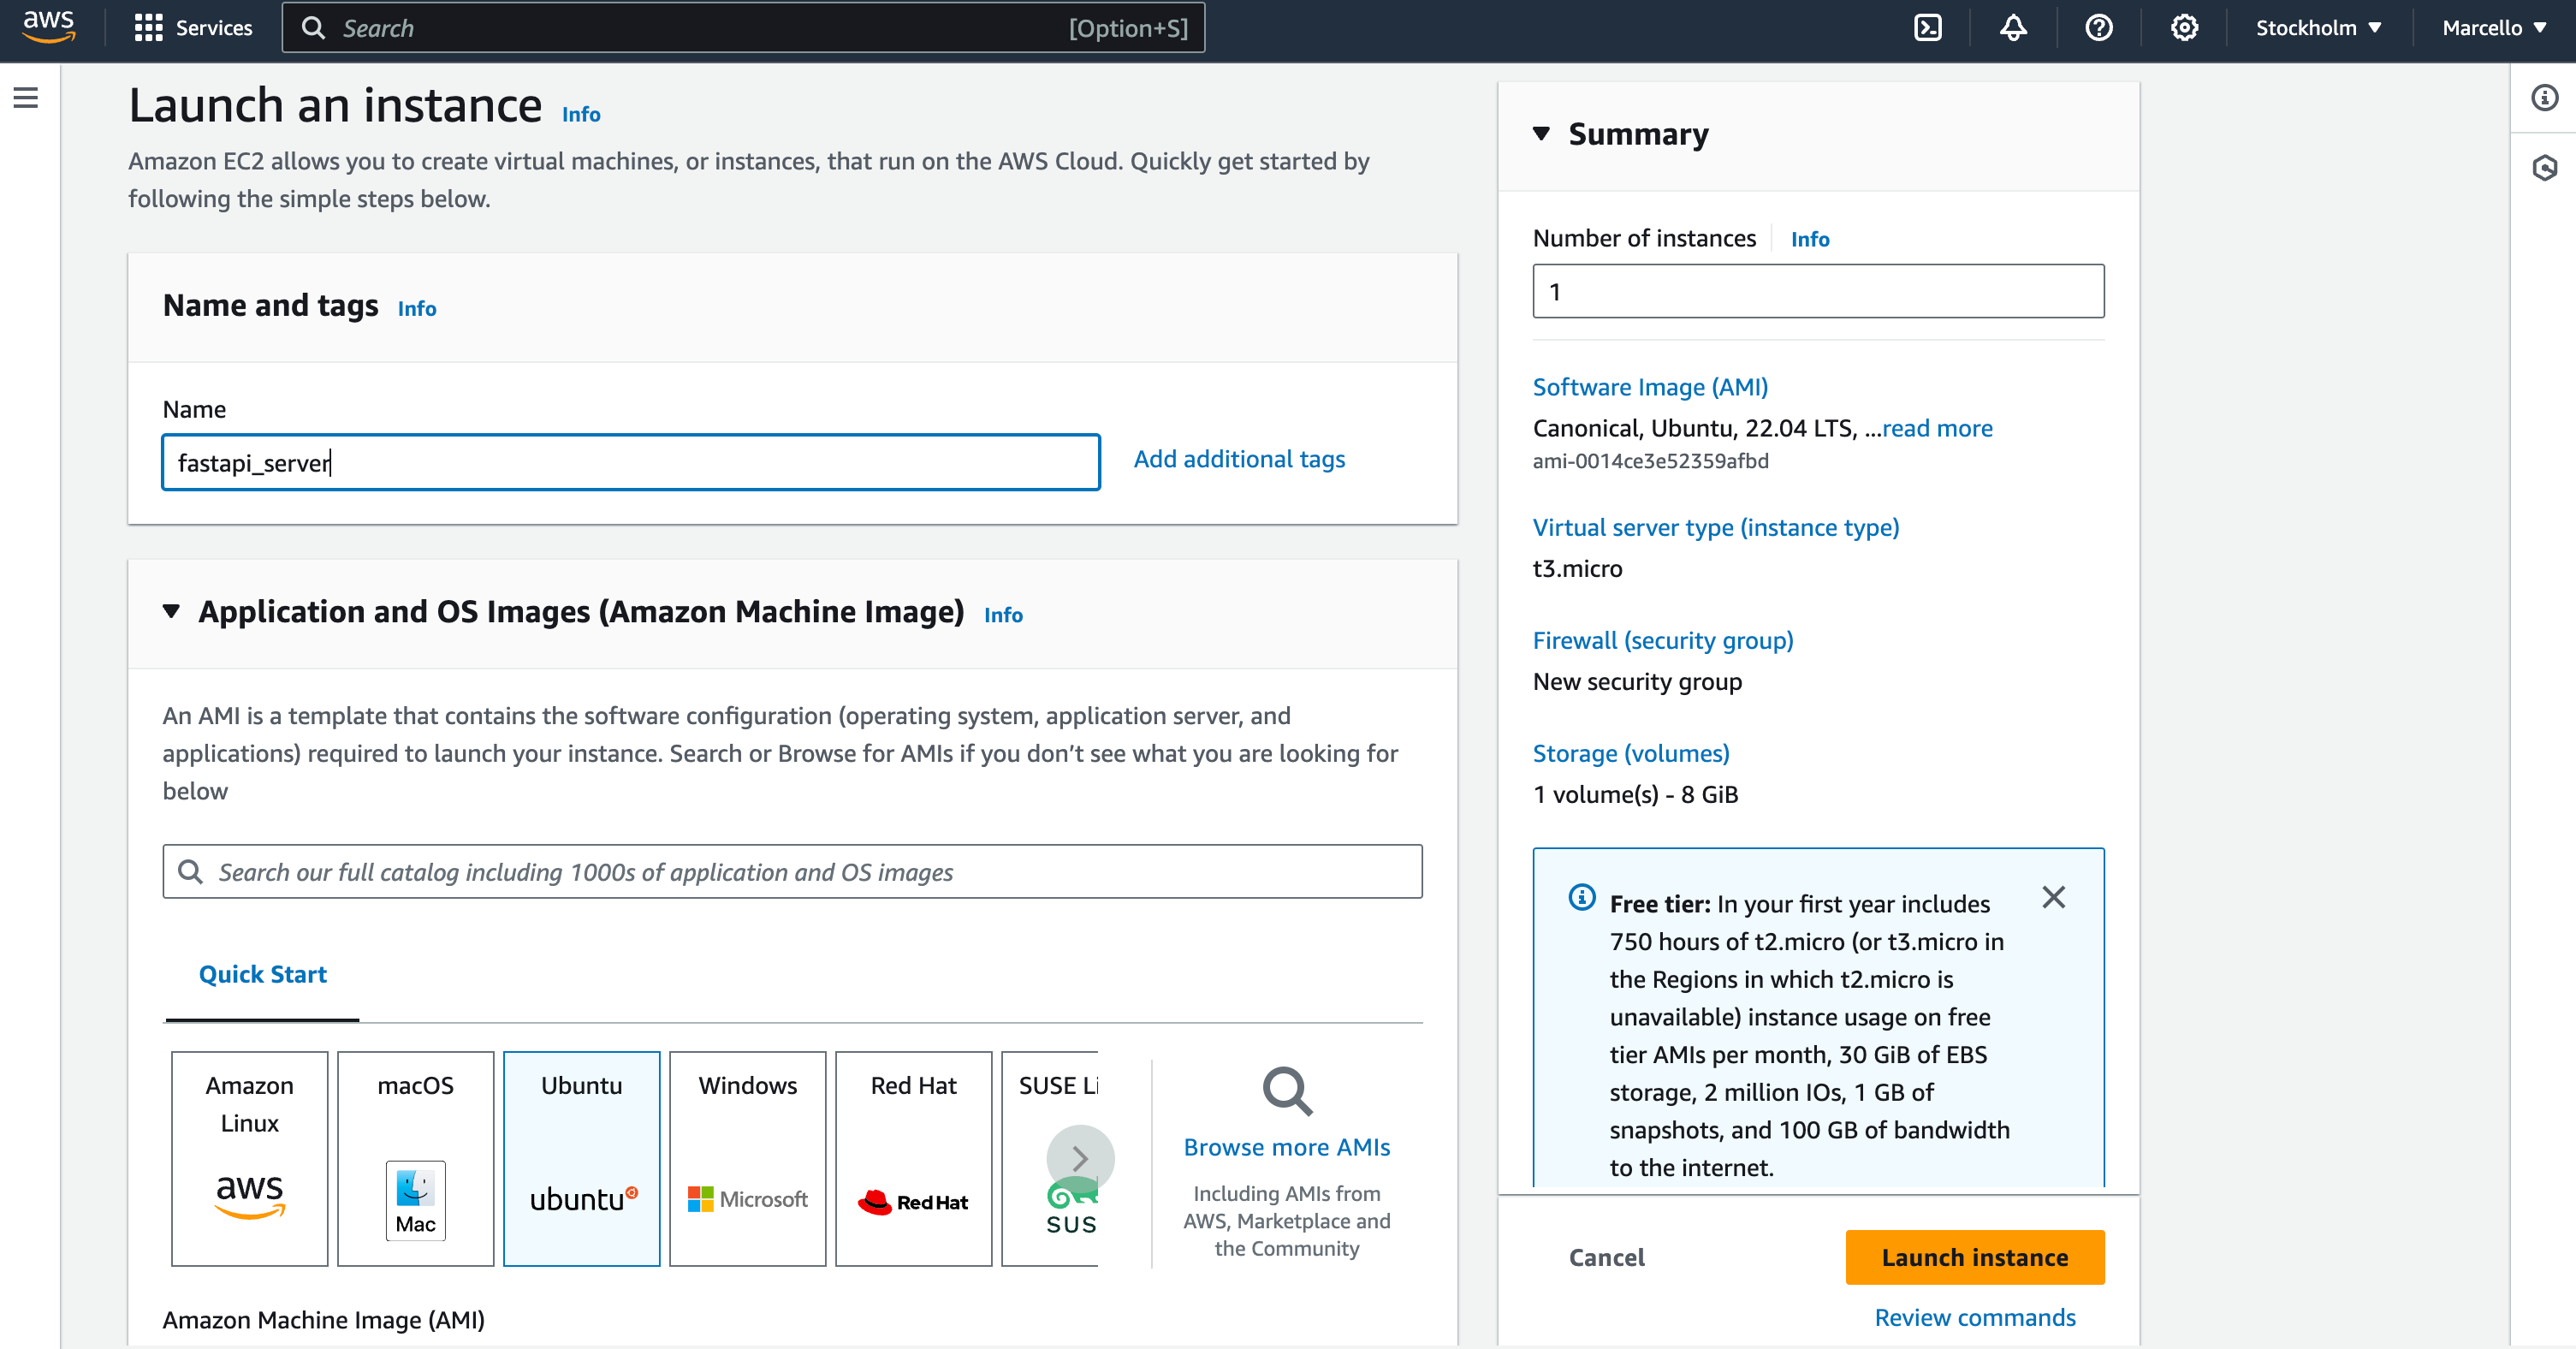This screenshot has width=2576, height=1349.
Task: Focus the Number of instances field
Action: [x=1818, y=291]
